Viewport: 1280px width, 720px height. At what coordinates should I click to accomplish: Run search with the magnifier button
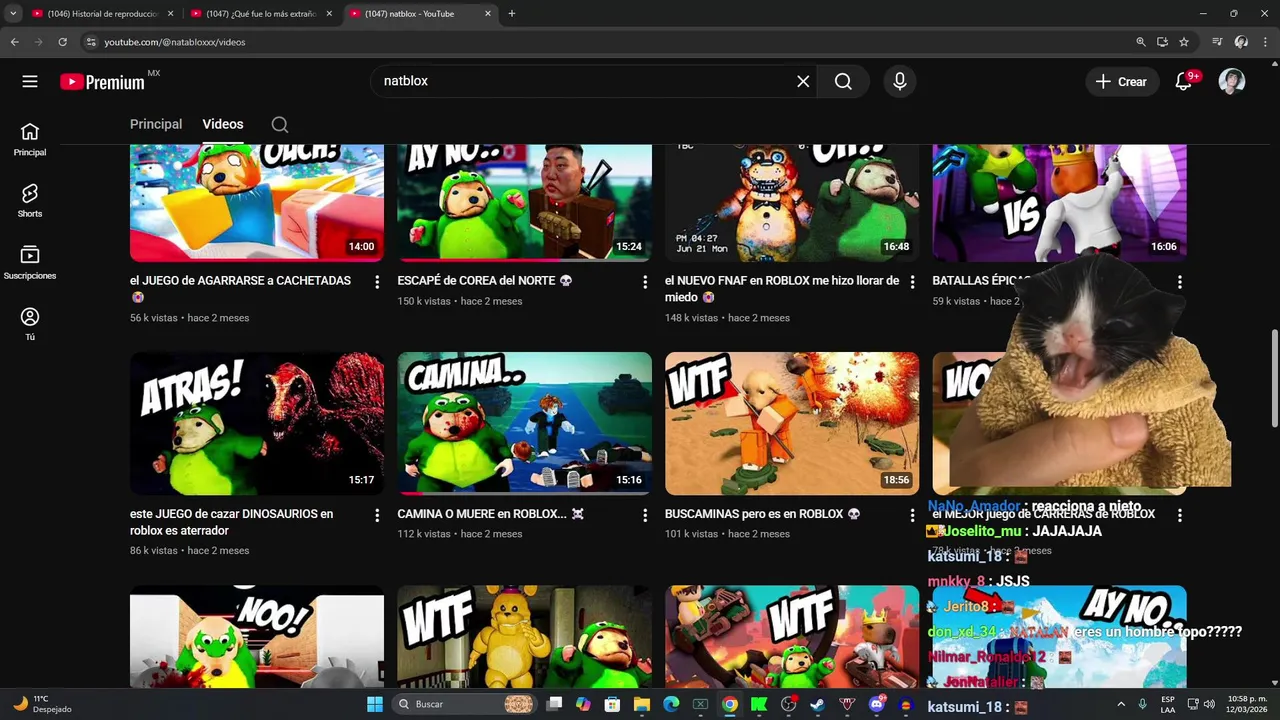843,82
